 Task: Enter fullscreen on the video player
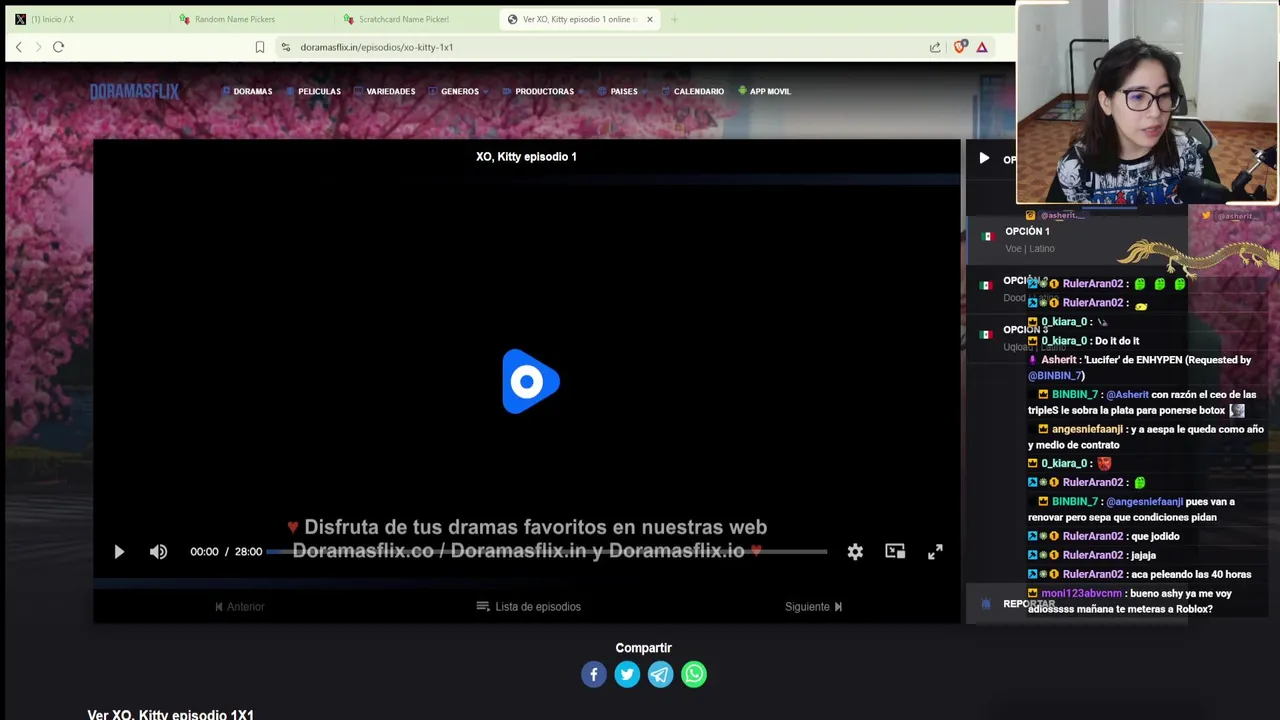[x=935, y=552]
